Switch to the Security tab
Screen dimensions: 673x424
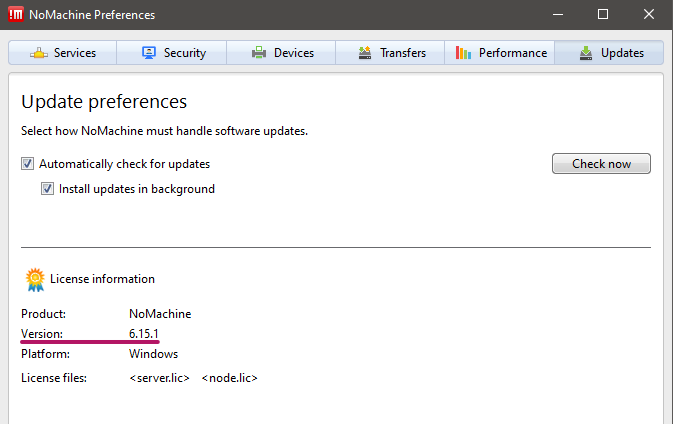[172, 53]
